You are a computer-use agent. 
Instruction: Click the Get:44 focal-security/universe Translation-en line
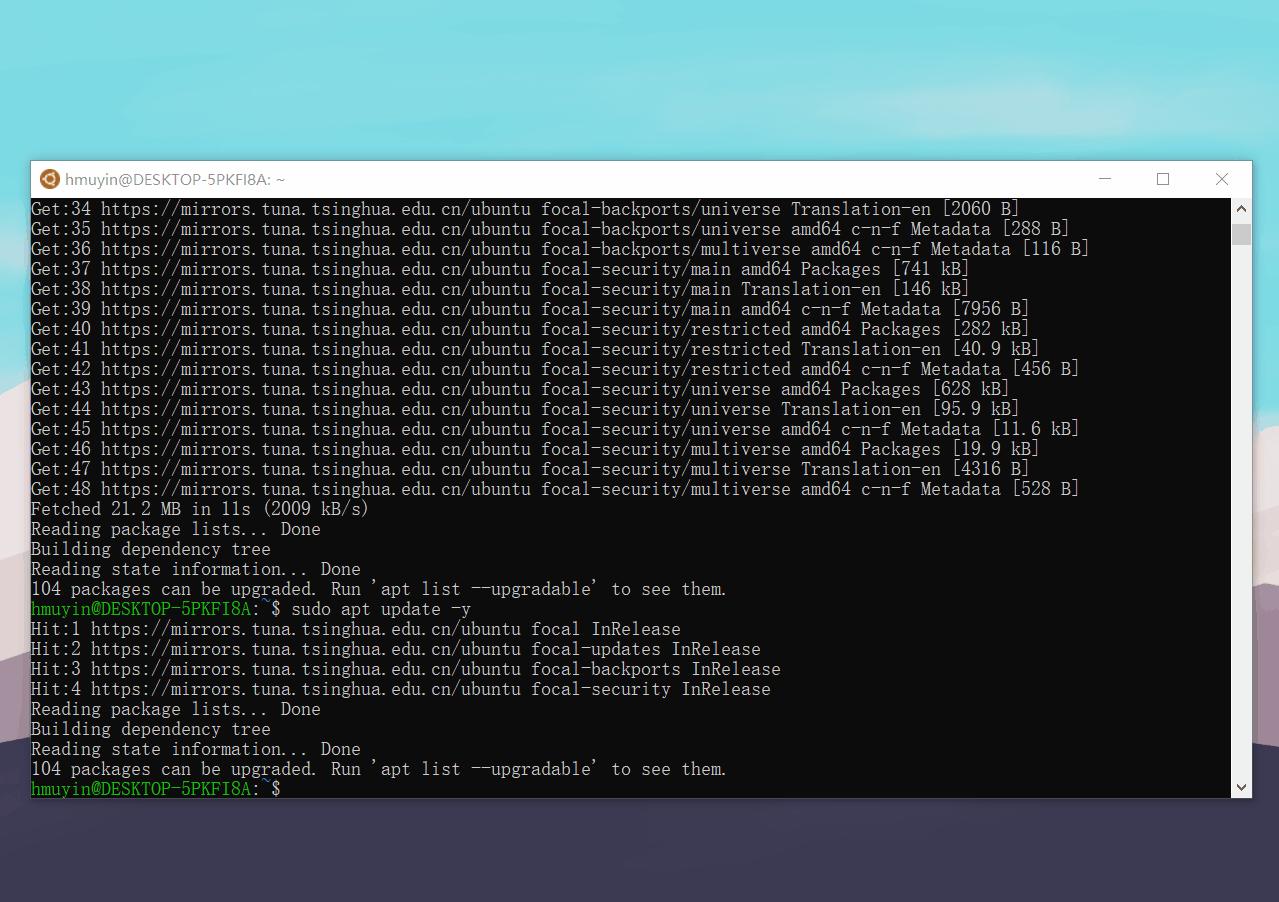525,409
